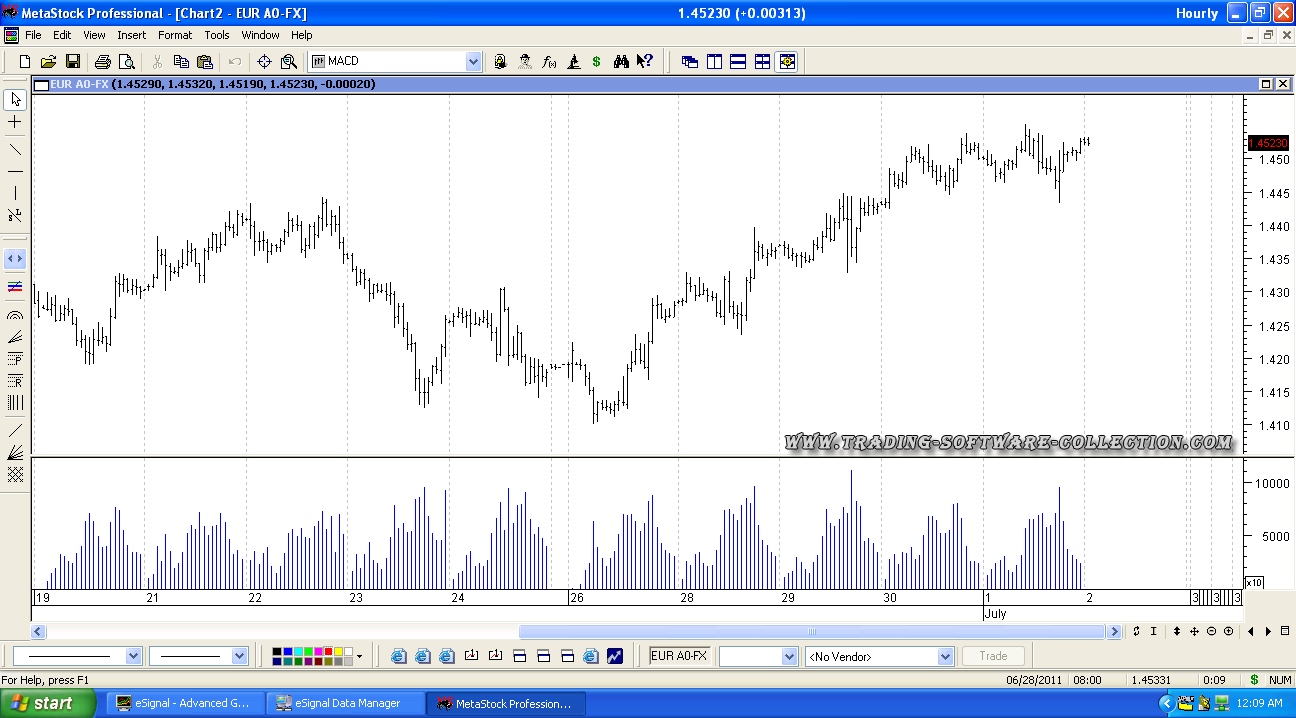Select the horizontal line drawing tool
1296x718 pixels.
pos(15,171)
